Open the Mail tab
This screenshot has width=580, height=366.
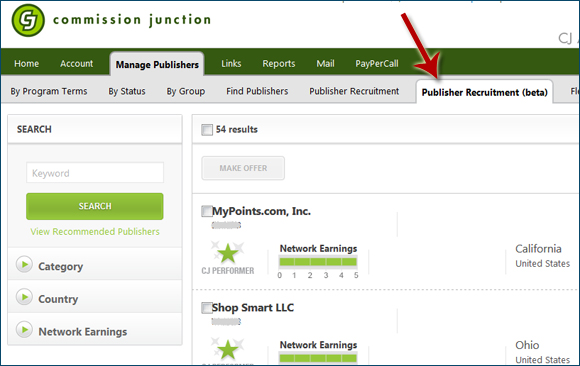325,64
